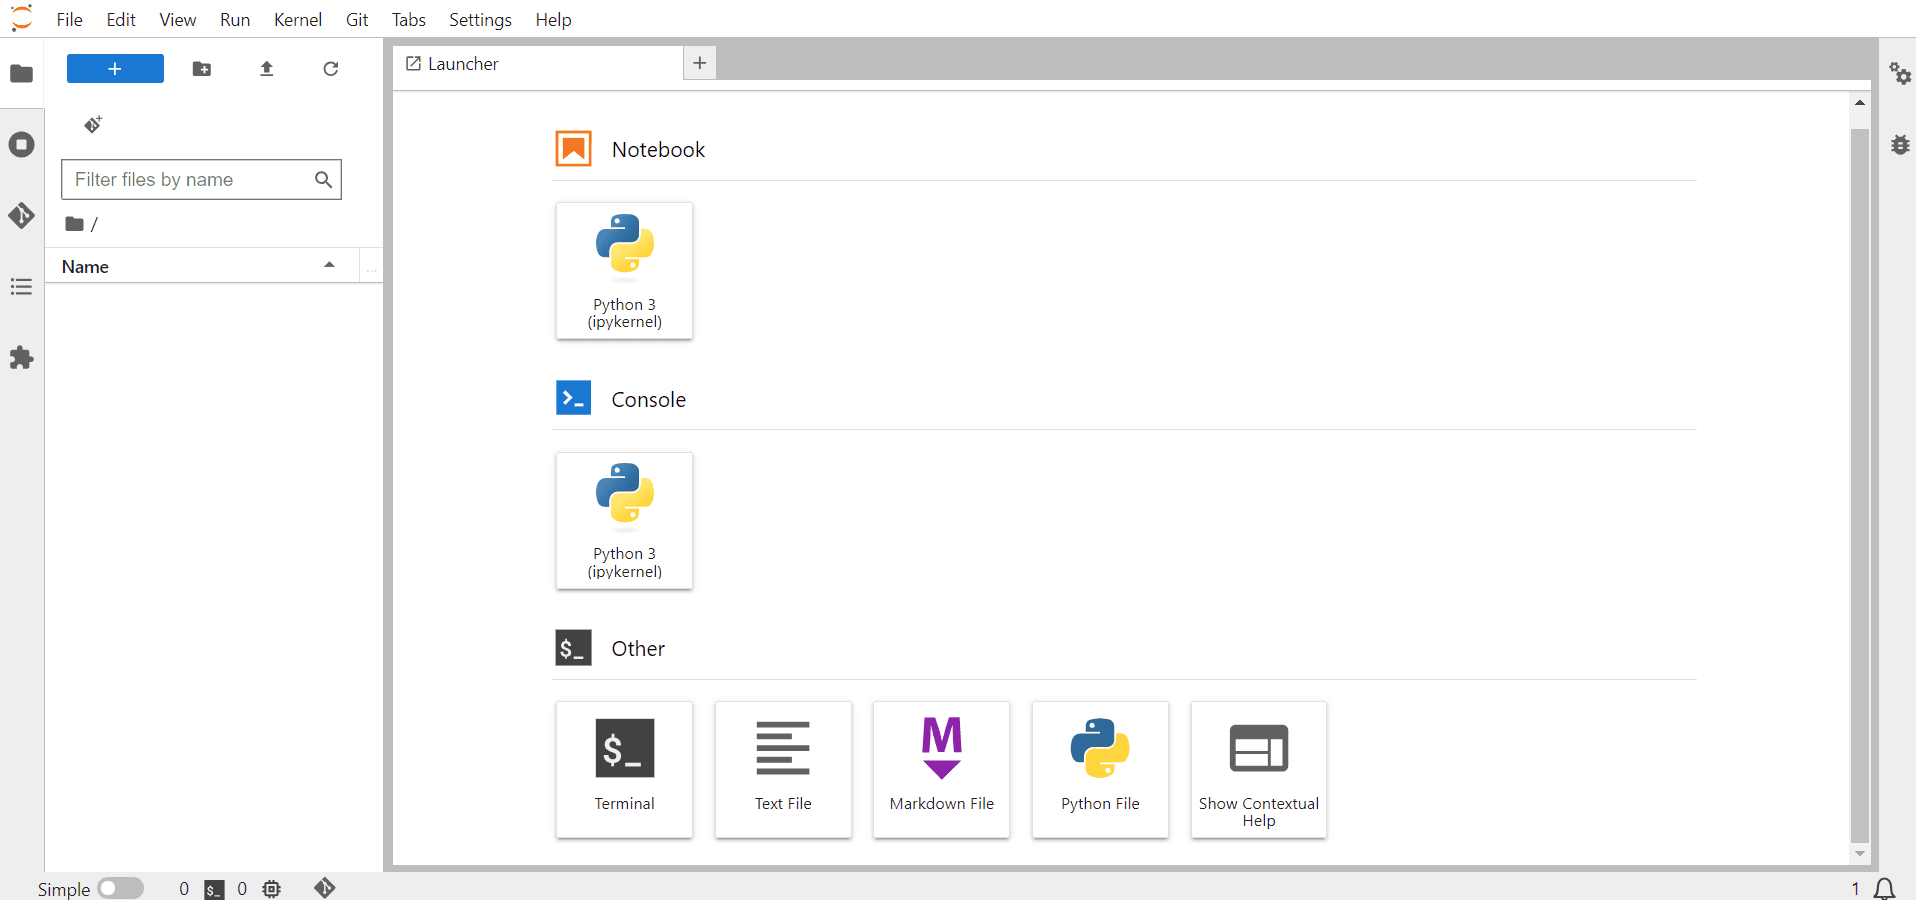The width and height of the screenshot is (1916, 900).
Task: Show the Table of Contents panel
Action: coord(21,288)
